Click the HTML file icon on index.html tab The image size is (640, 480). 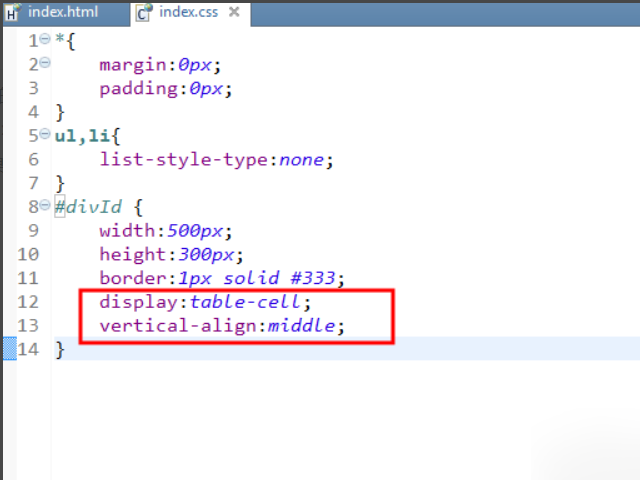13,12
